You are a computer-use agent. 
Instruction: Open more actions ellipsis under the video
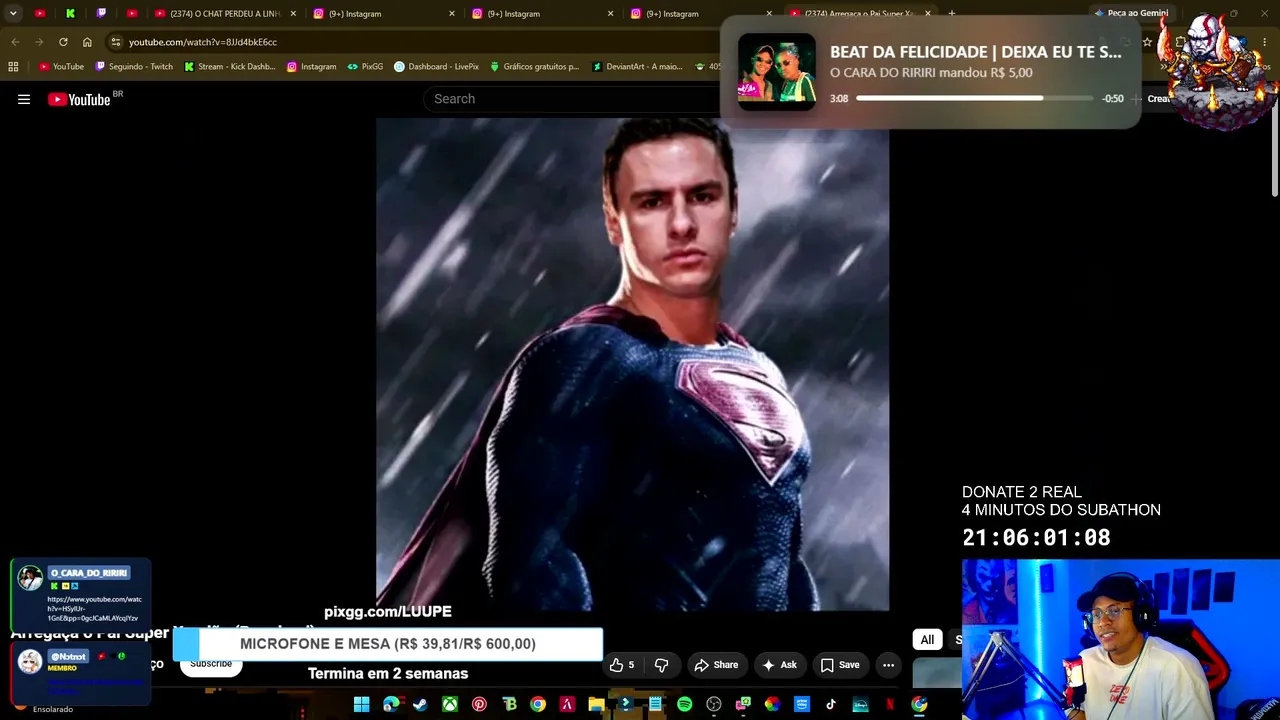click(x=888, y=665)
